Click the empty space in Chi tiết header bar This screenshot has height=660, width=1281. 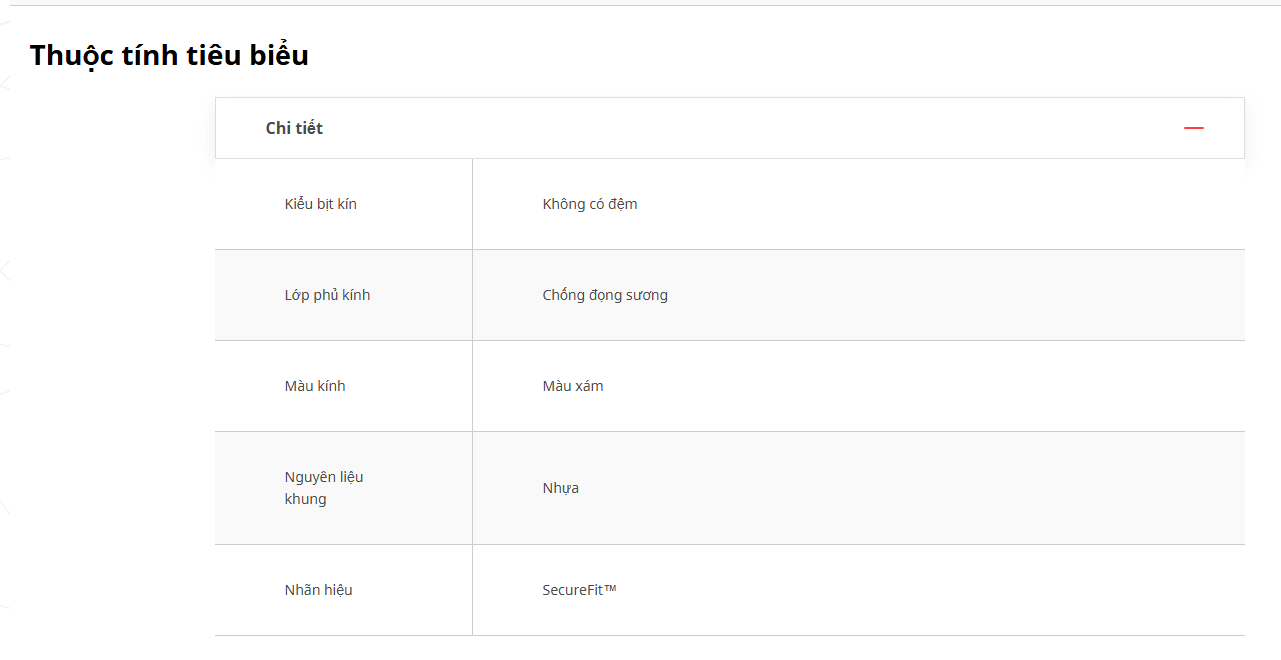click(x=750, y=128)
